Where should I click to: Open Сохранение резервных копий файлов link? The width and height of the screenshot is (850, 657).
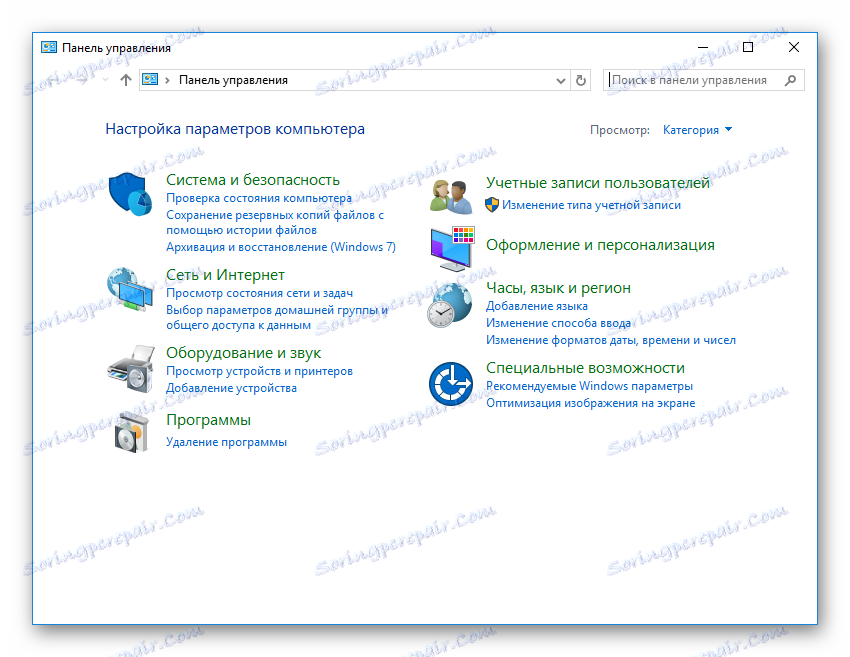[x=275, y=222]
